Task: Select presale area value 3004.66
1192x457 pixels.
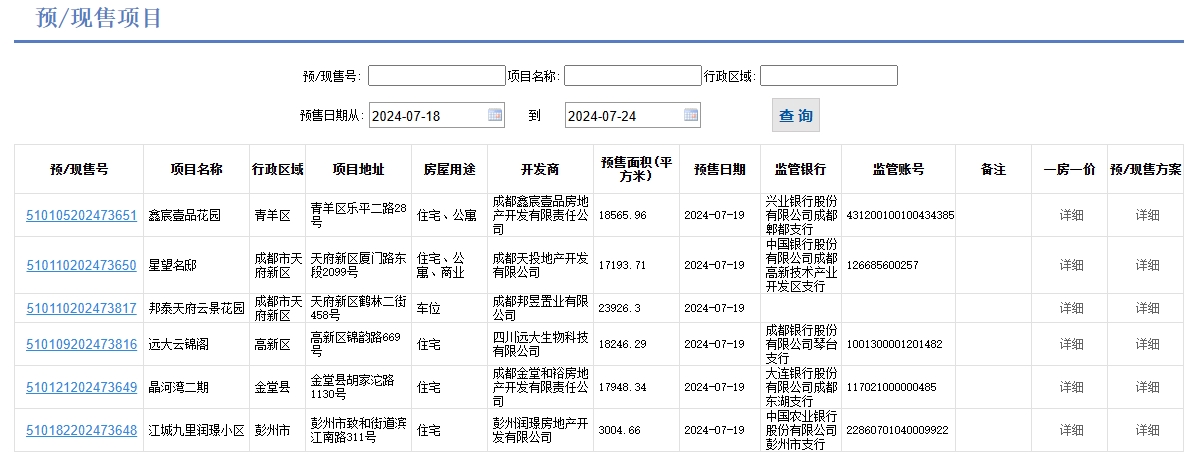Action: click(x=620, y=431)
